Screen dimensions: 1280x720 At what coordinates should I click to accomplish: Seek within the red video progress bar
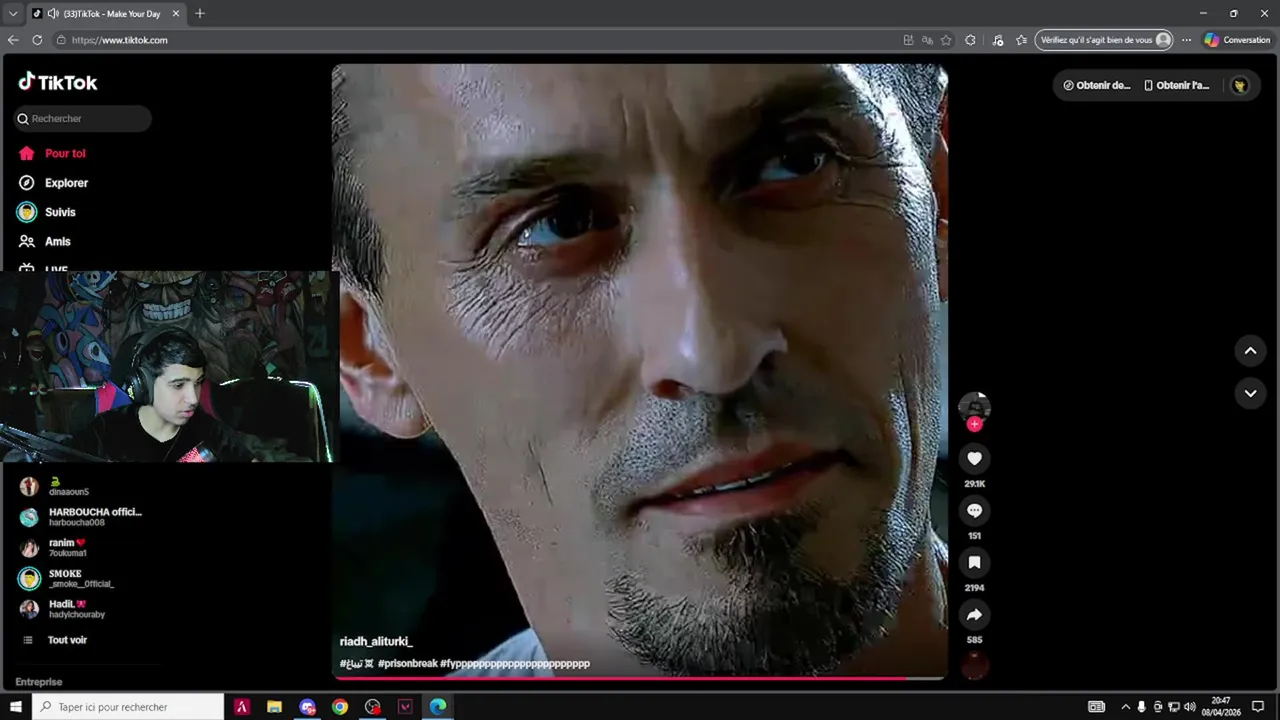640,678
